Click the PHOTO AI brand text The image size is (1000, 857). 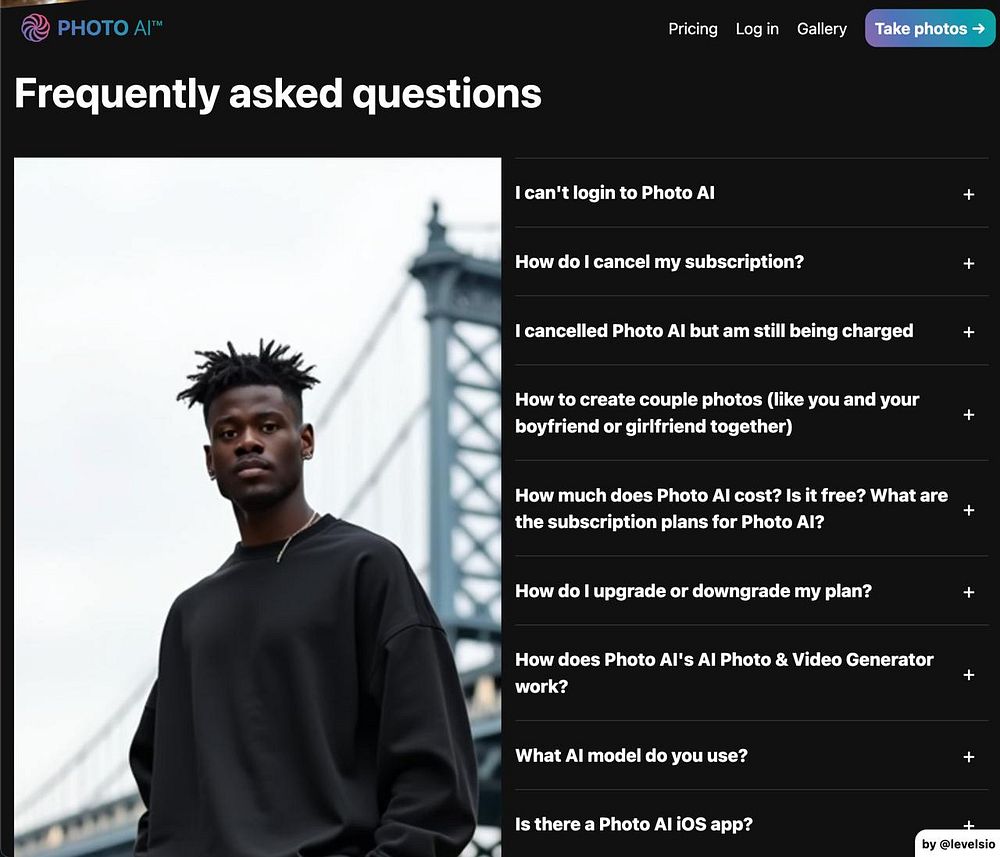point(110,28)
